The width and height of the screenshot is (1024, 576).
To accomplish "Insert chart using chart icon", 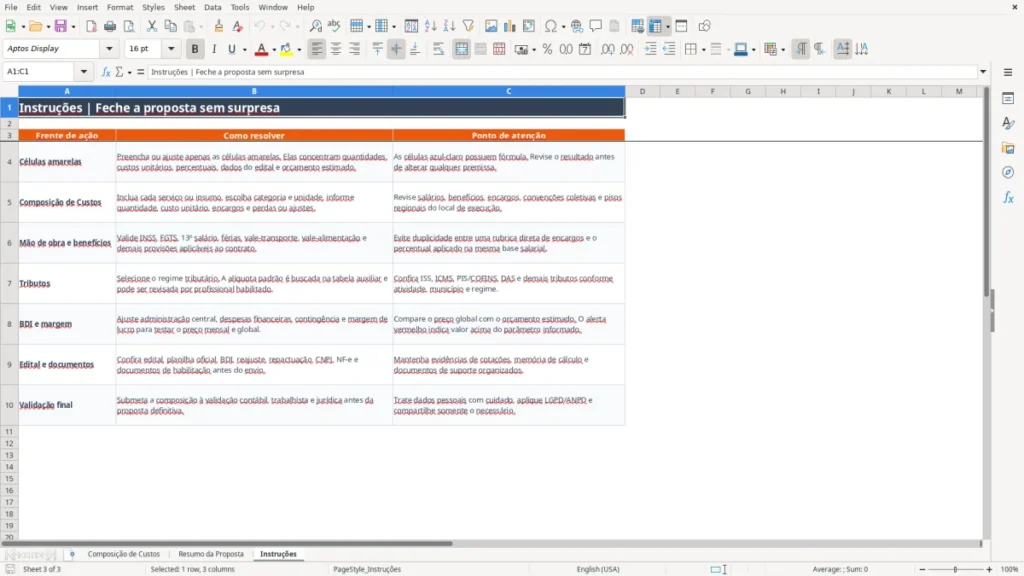I will coord(510,26).
